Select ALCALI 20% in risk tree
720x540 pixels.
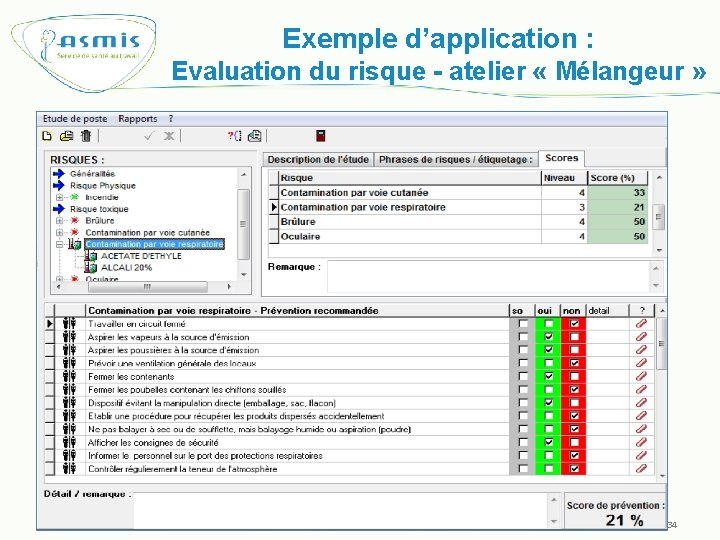[x=126, y=268]
